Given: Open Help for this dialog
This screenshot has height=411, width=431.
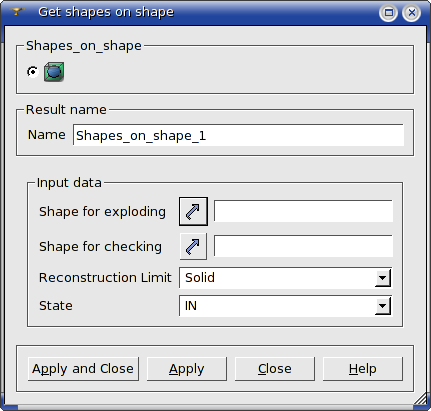Looking at the screenshot, I should click(363, 369).
